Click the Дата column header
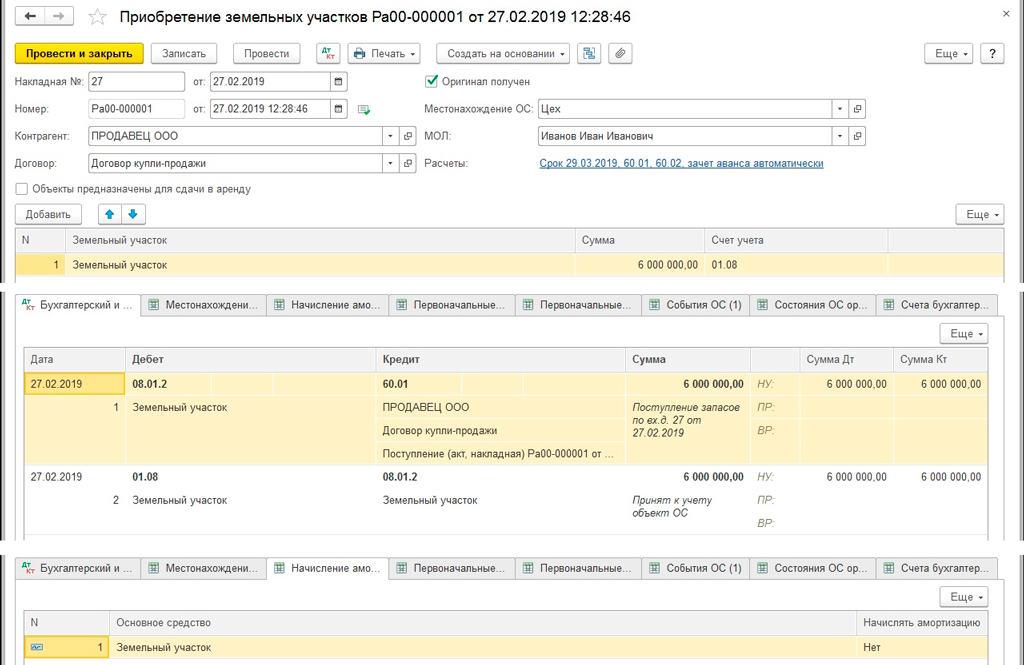Image resolution: width=1024 pixels, height=665 pixels. tap(74, 359)
